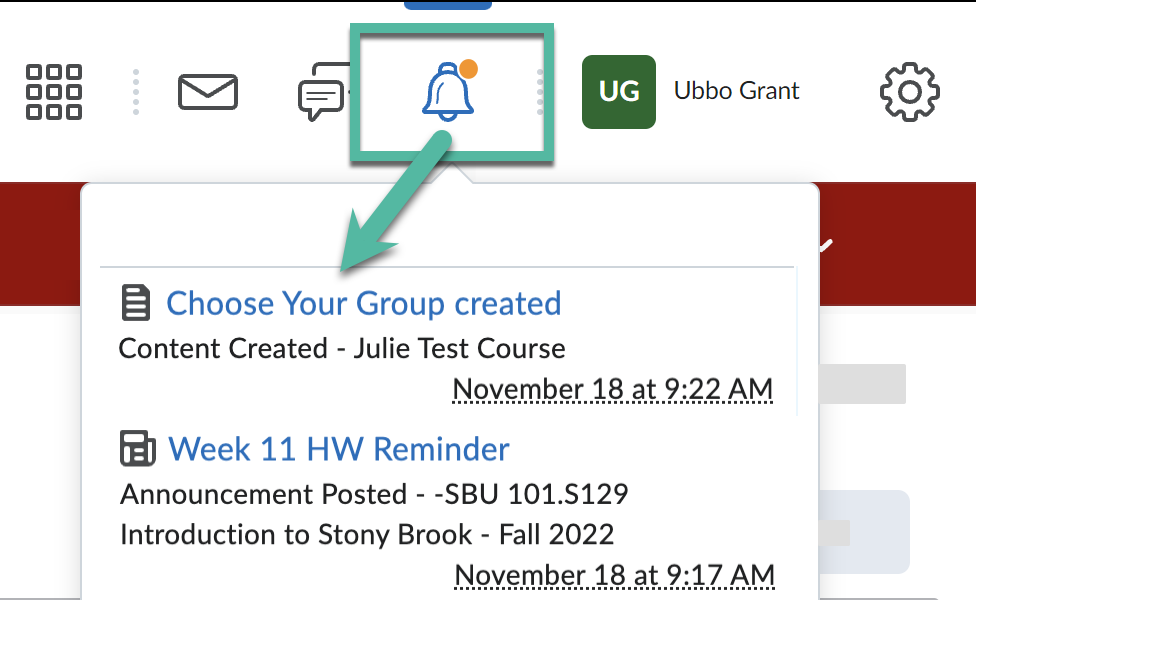Select Announcement Posted -SBU 101.S129 line

(374, 494)
